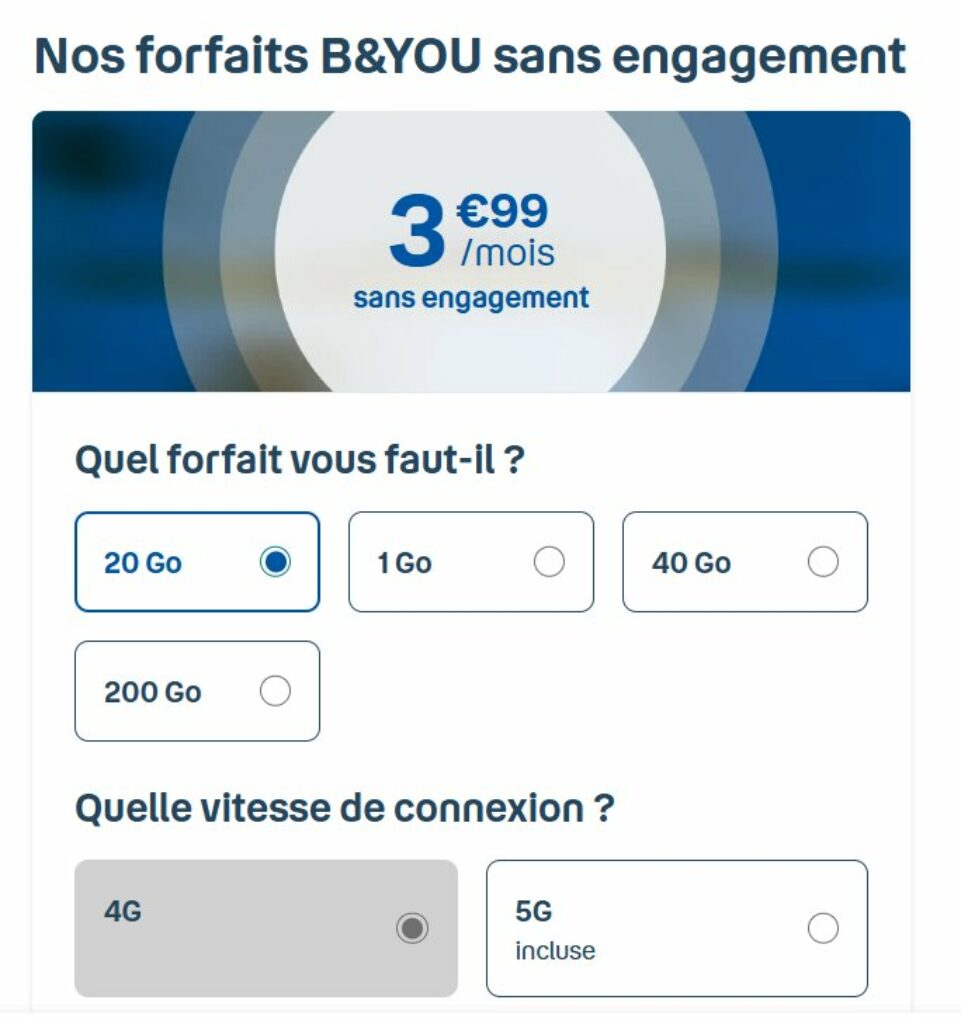Click the "5G" label text
The image size is (961, 1024).
coord(533,912)
